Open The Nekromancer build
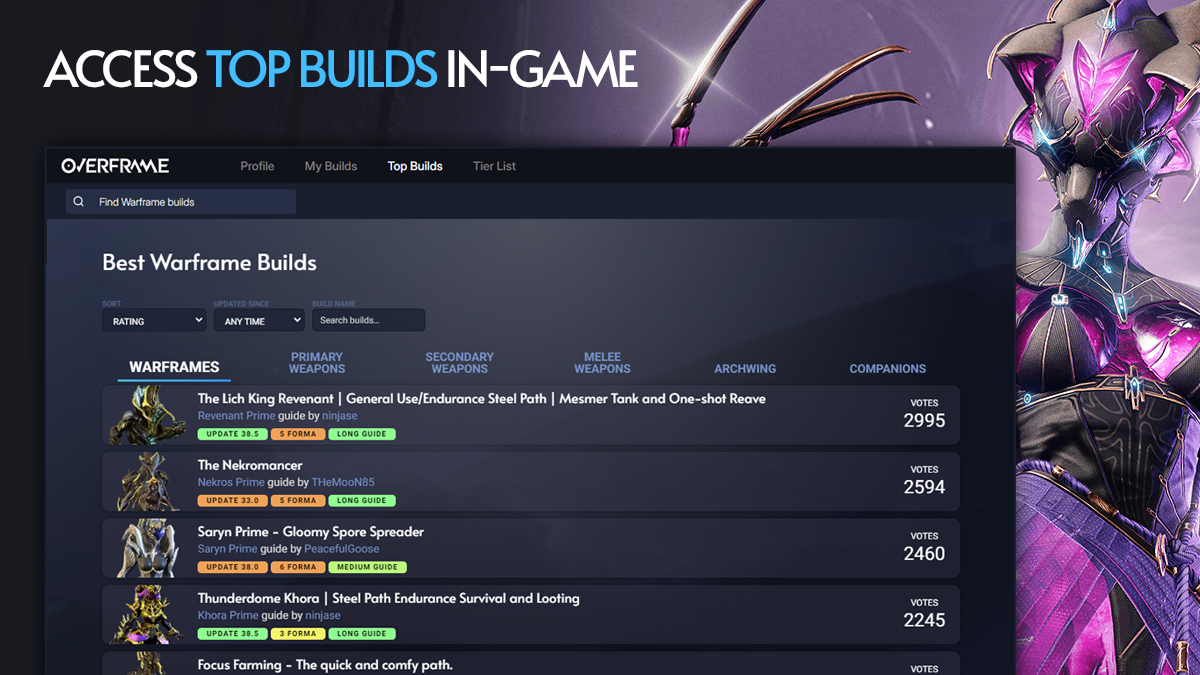The image size is (1200, 675). [x=250, y=465]
